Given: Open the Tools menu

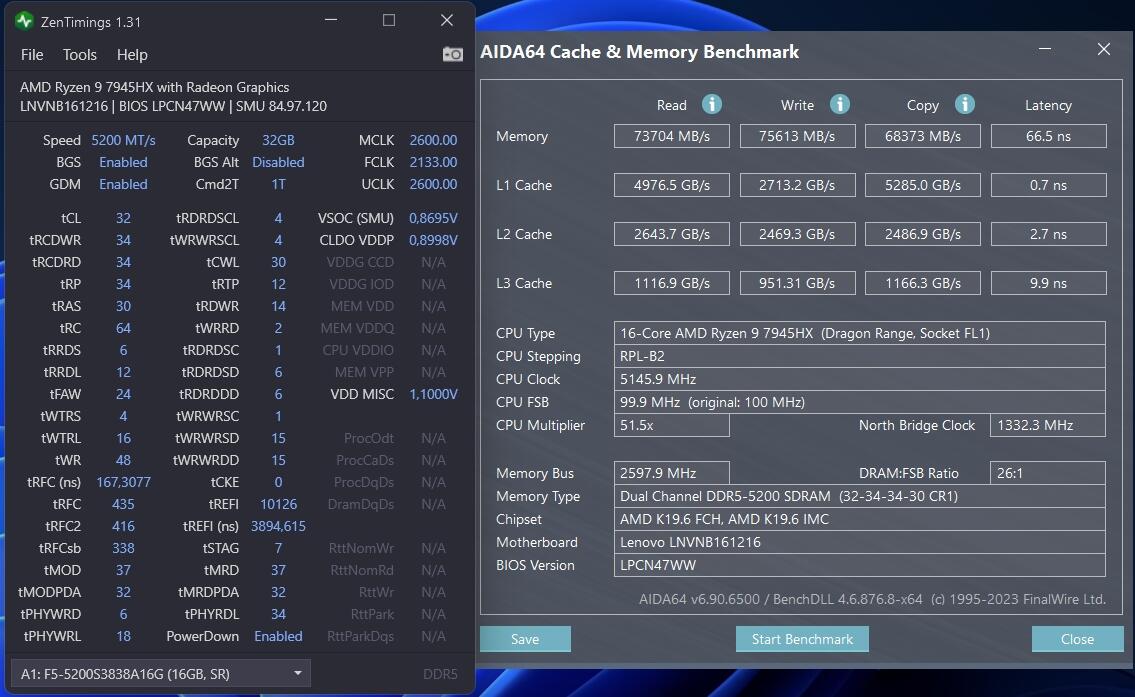Looking at the screenshot, I should (x=80, y=55).
